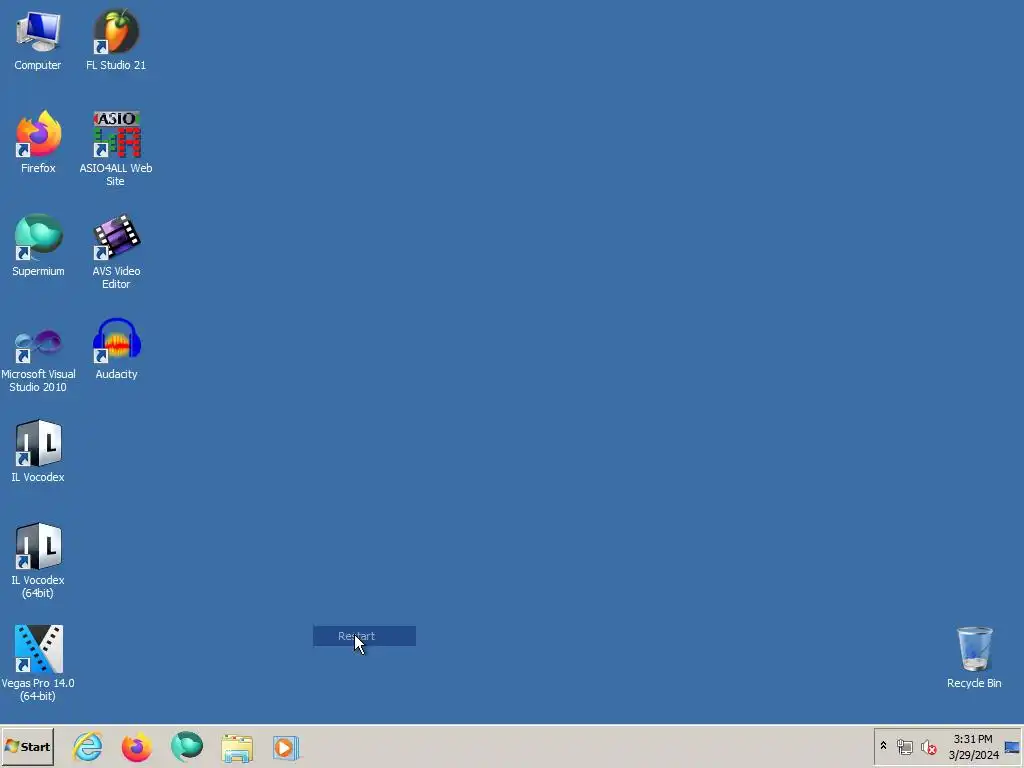Viewport: 1024px width, 768px height.
Task: Select the Supermium desktop shortcut
Action: tap(38, 246)
